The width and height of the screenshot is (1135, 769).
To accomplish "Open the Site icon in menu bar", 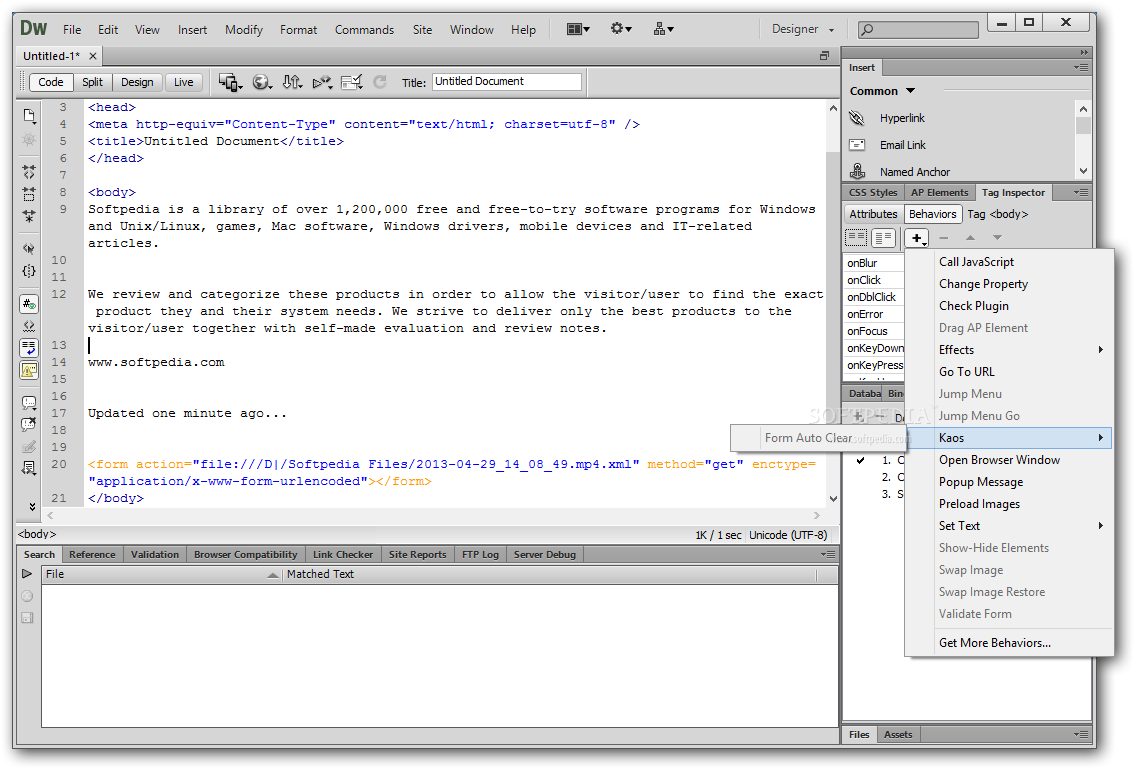I will [x=663, y=29].
